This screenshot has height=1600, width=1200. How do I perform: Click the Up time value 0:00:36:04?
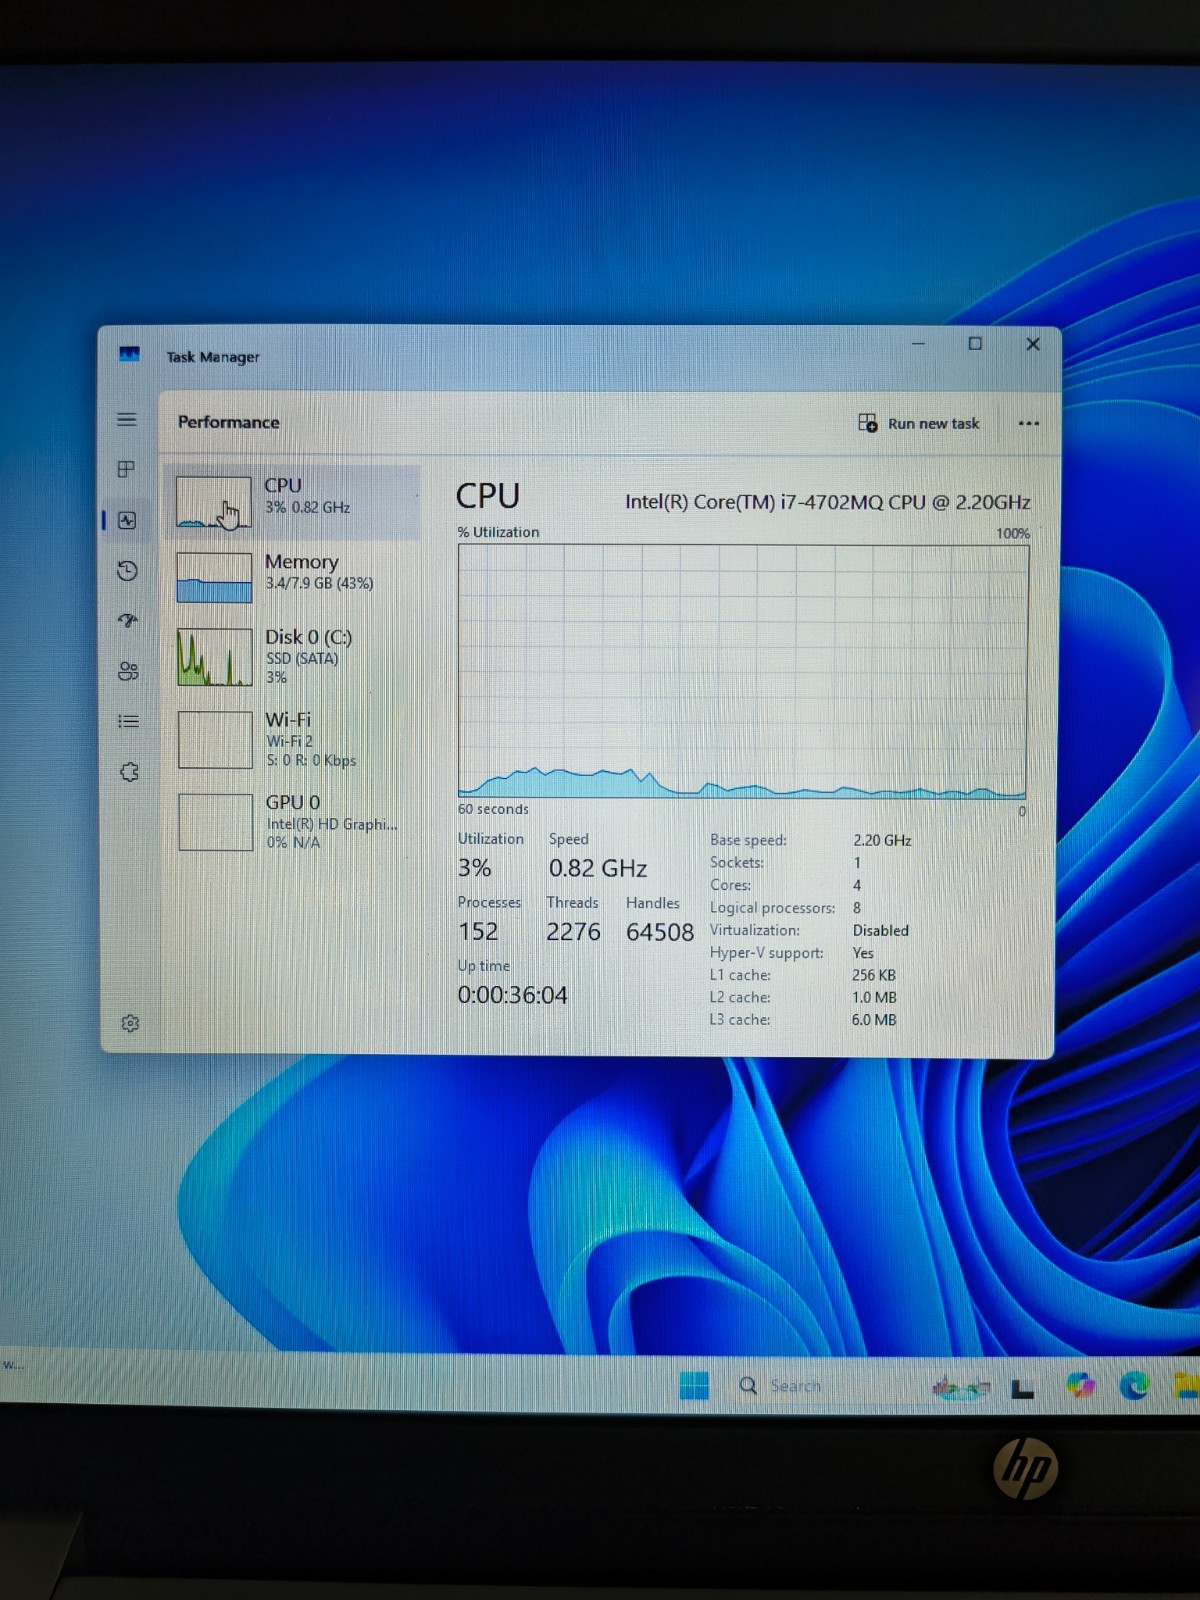(x=512, y=995)
